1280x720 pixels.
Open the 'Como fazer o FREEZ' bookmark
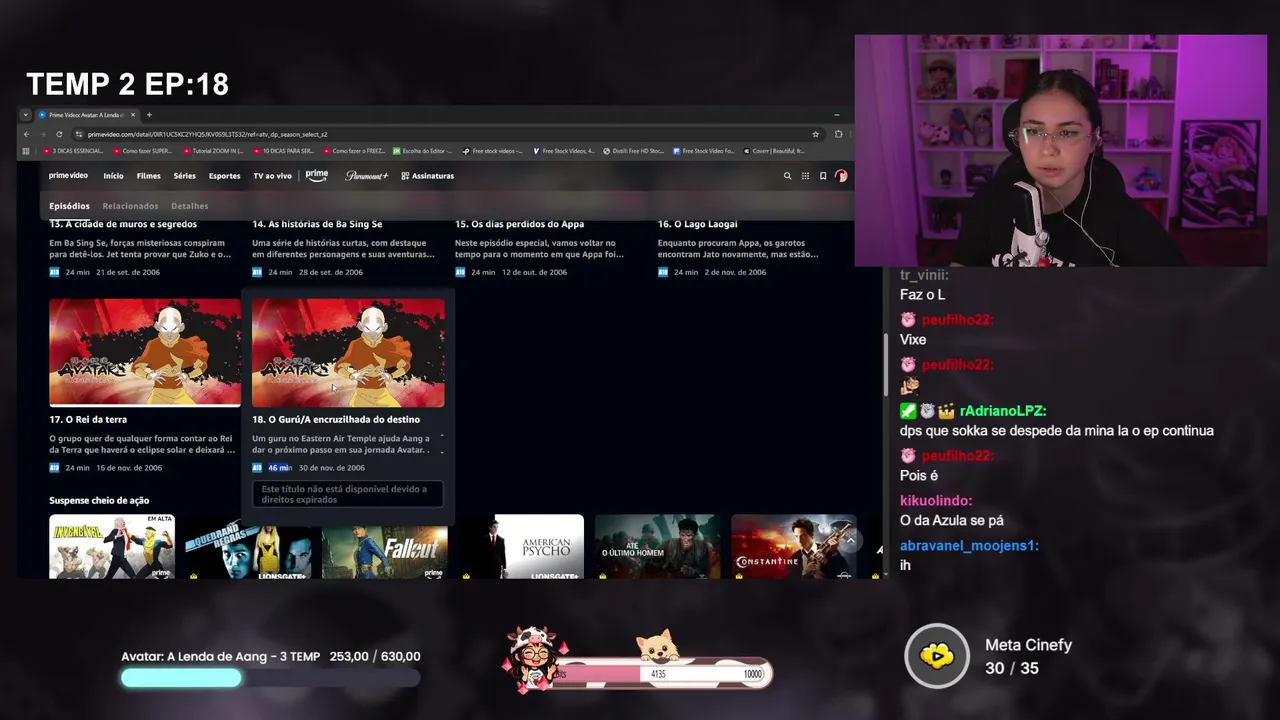point(354,151)
